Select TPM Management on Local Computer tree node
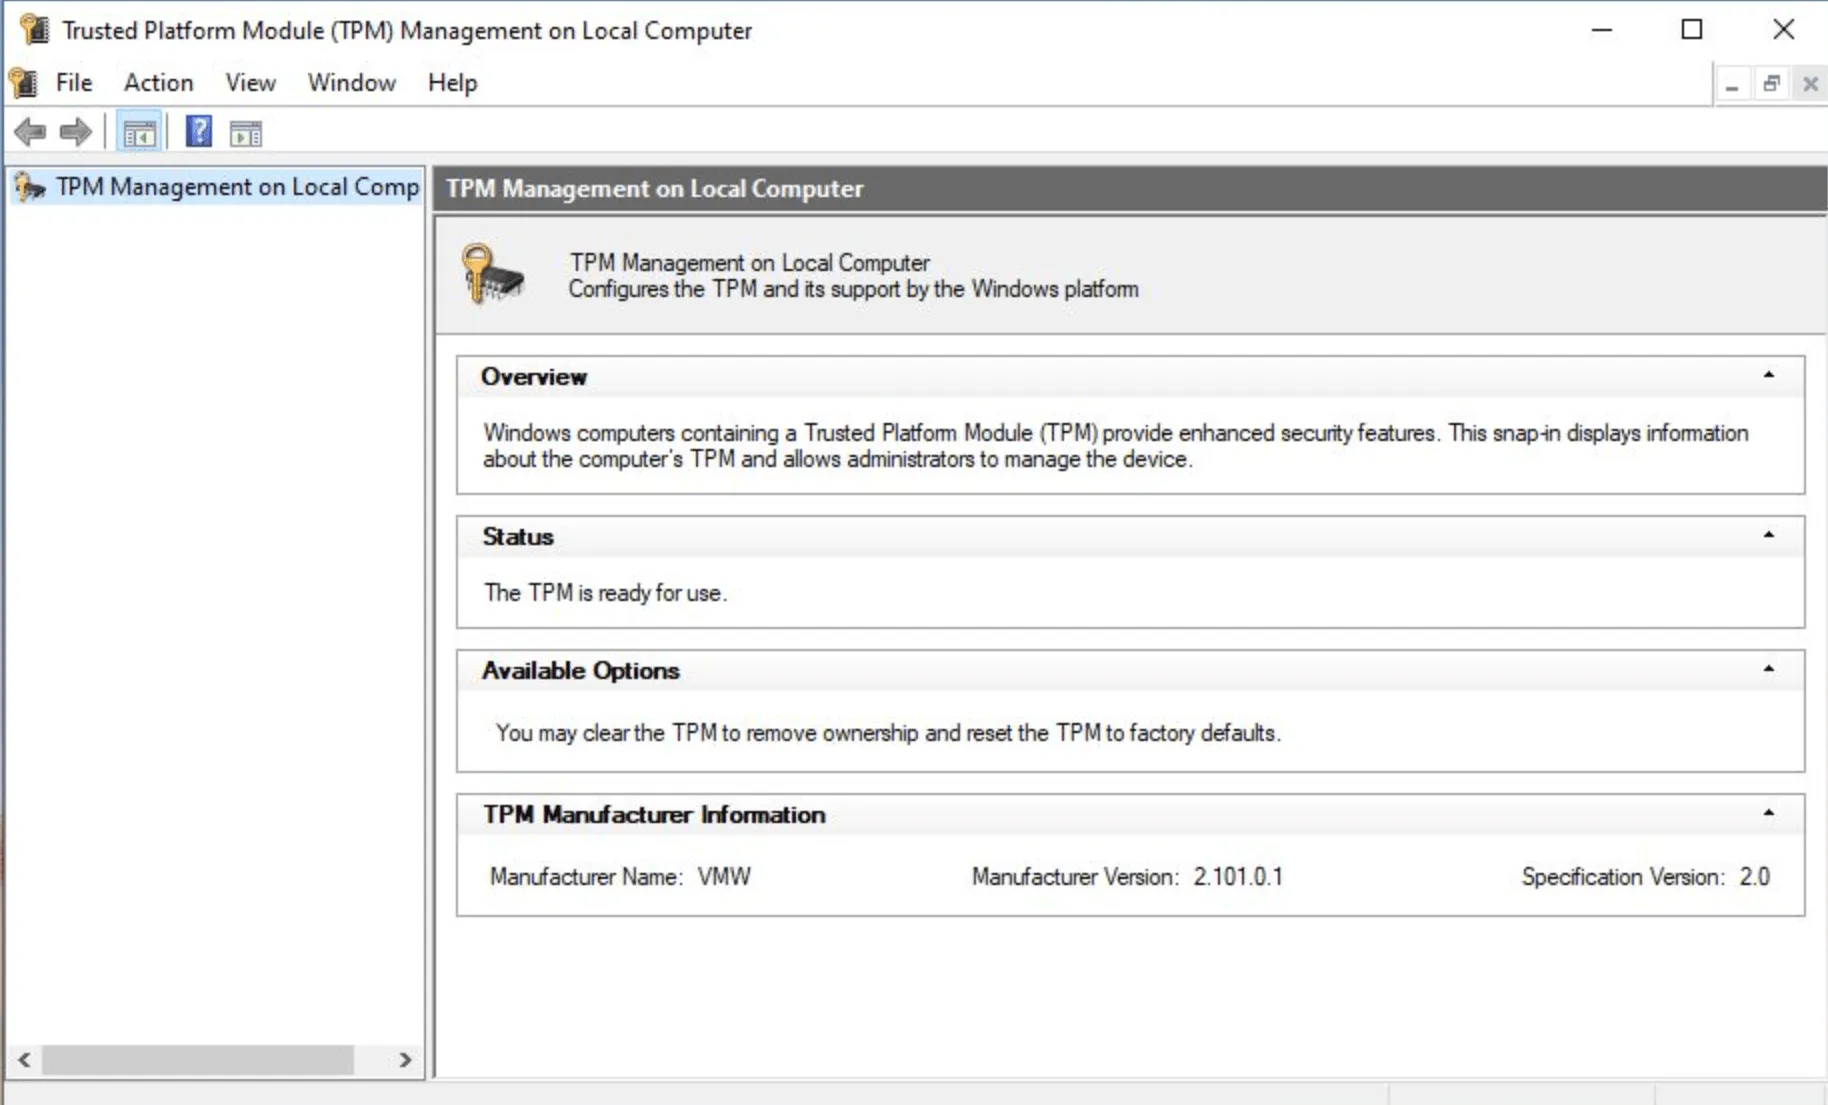 pos(216,187)
